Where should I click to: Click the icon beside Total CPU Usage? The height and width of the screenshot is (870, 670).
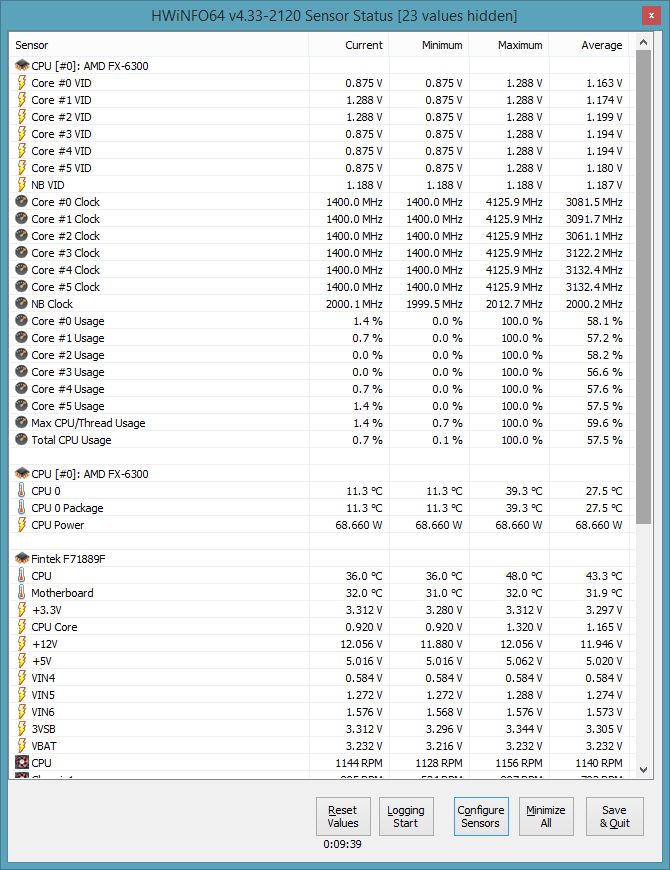pos(22,439)
